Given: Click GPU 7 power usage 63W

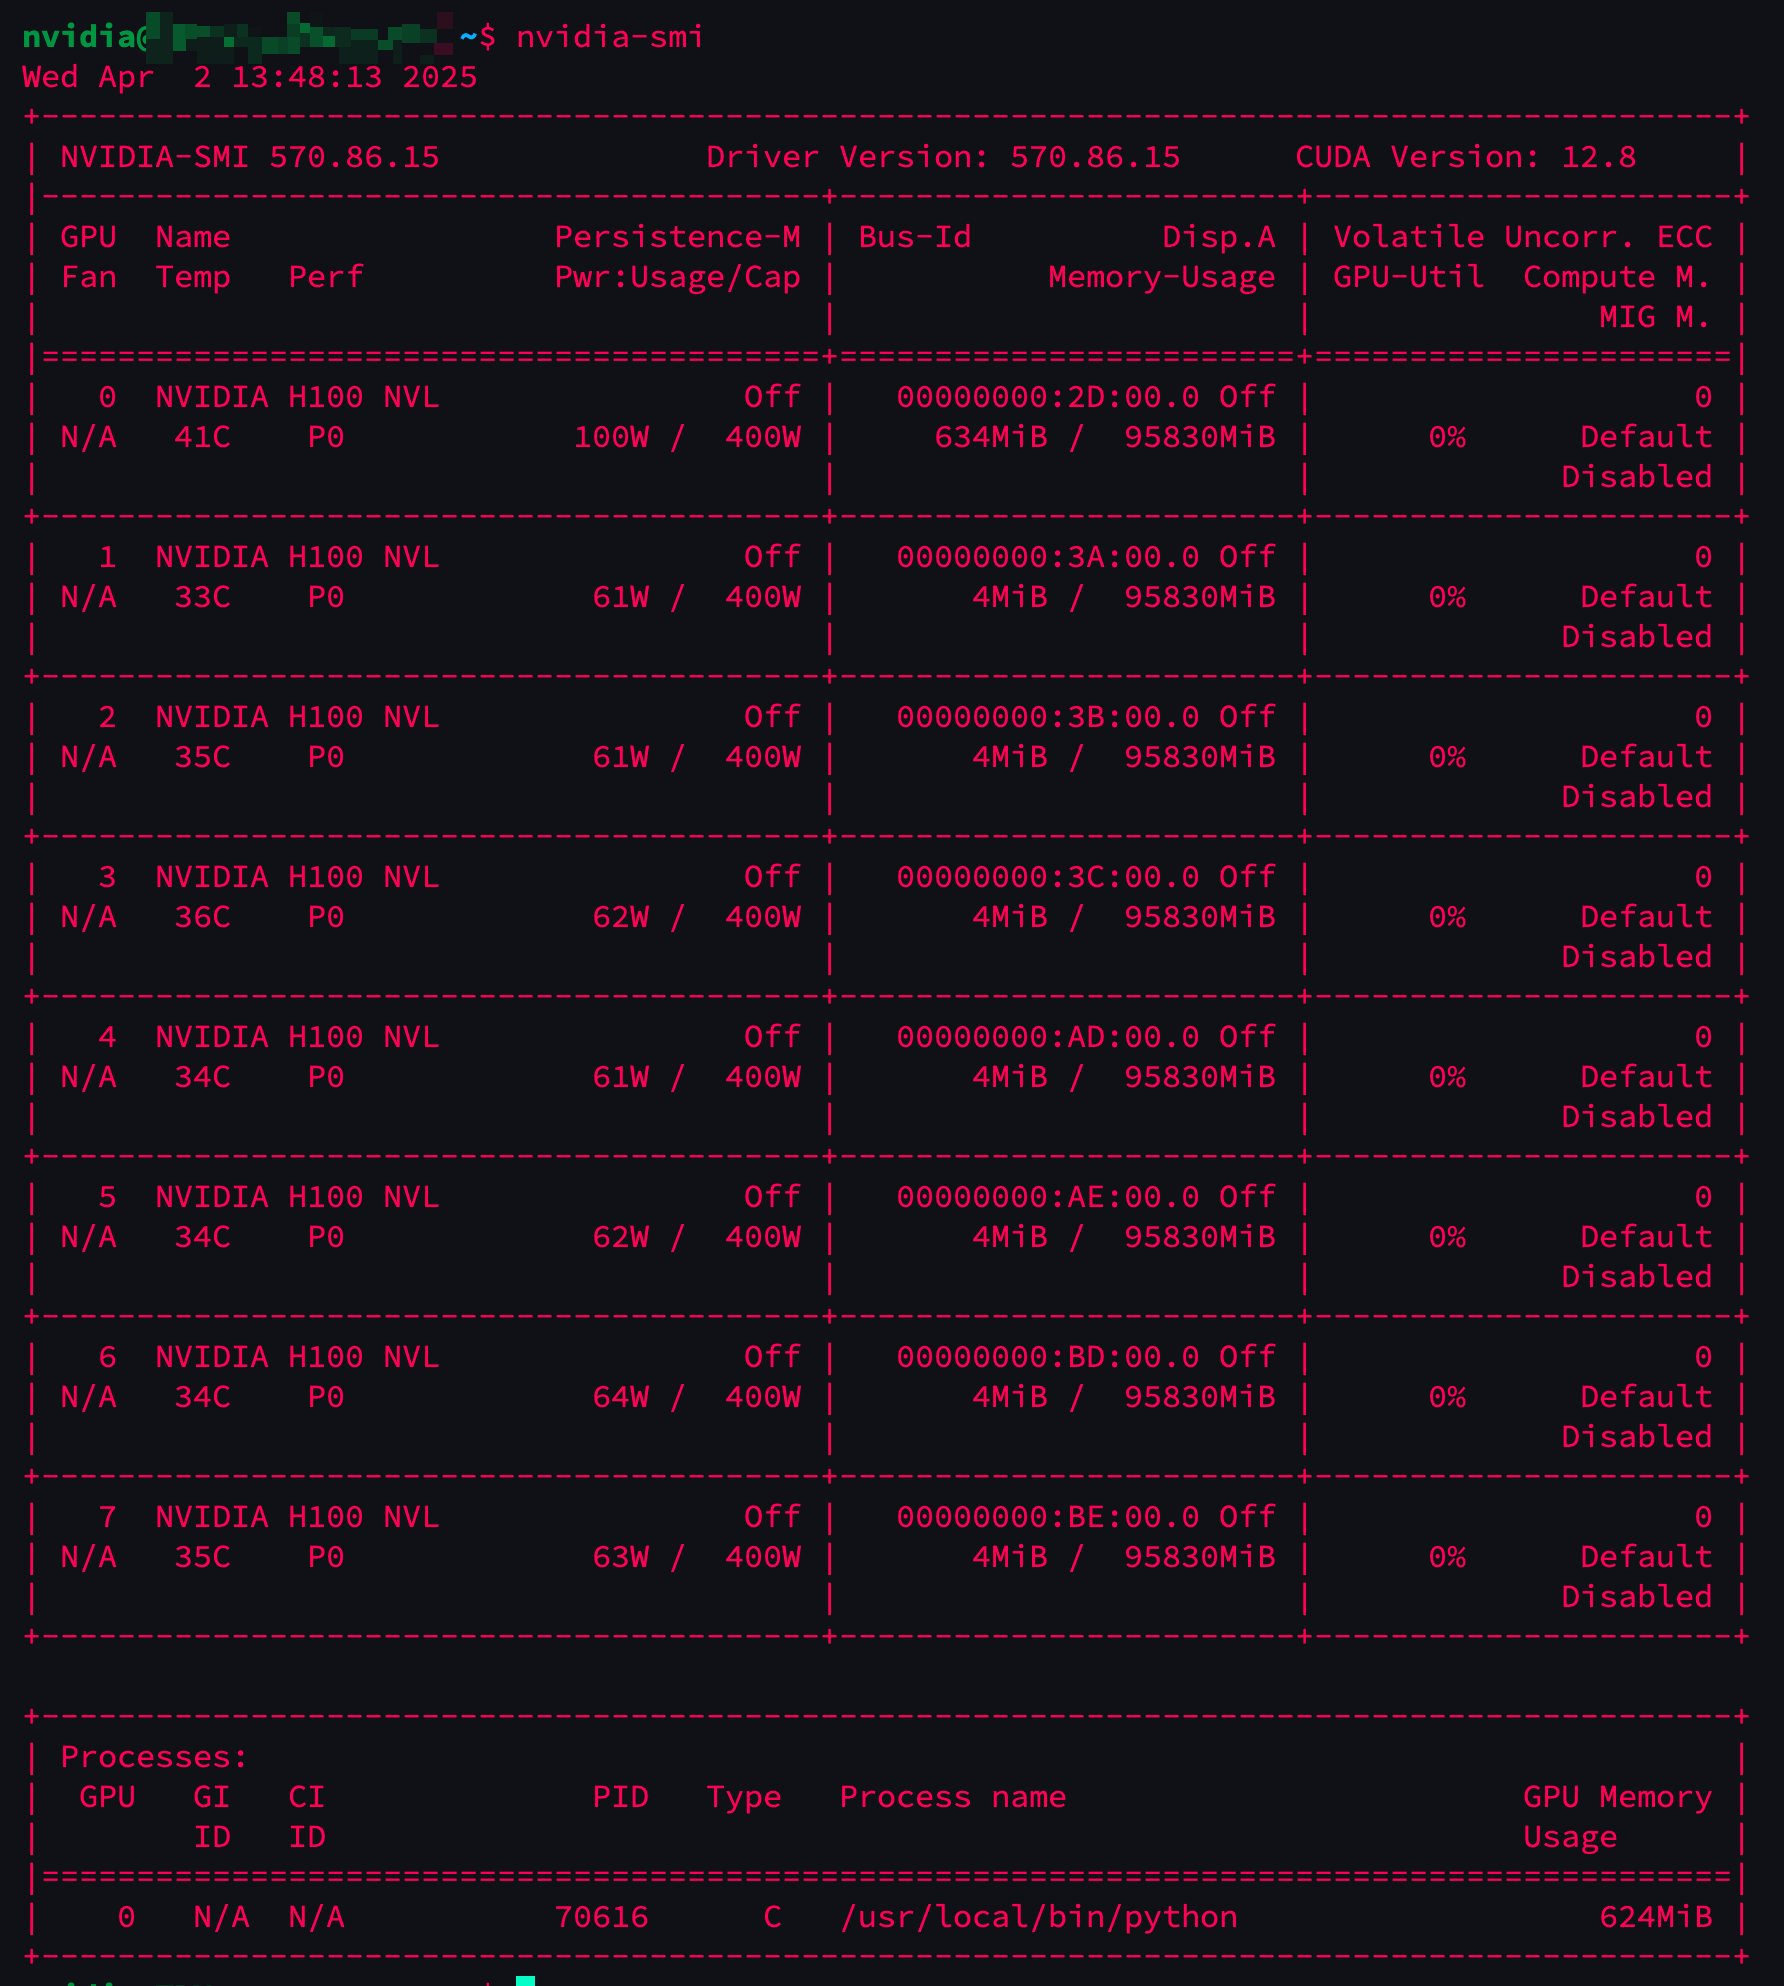Looking at the screenshot, I should [x=621, y=1557].
